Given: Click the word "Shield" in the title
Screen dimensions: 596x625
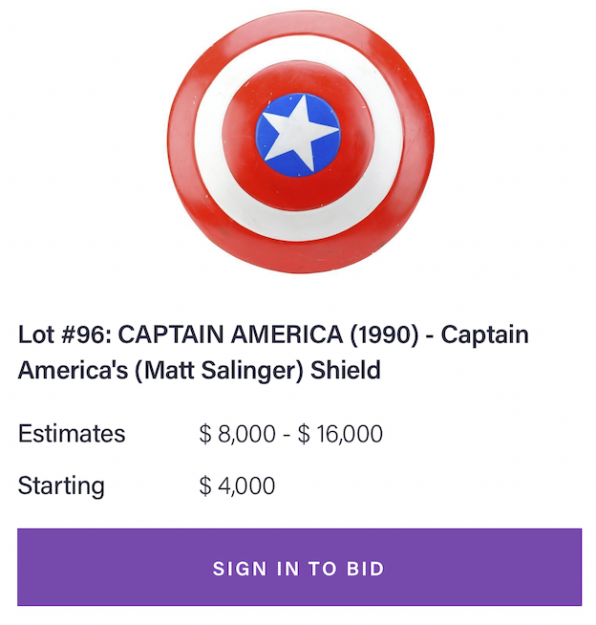Looking at the screenshot, I should [x=346, y=370].
